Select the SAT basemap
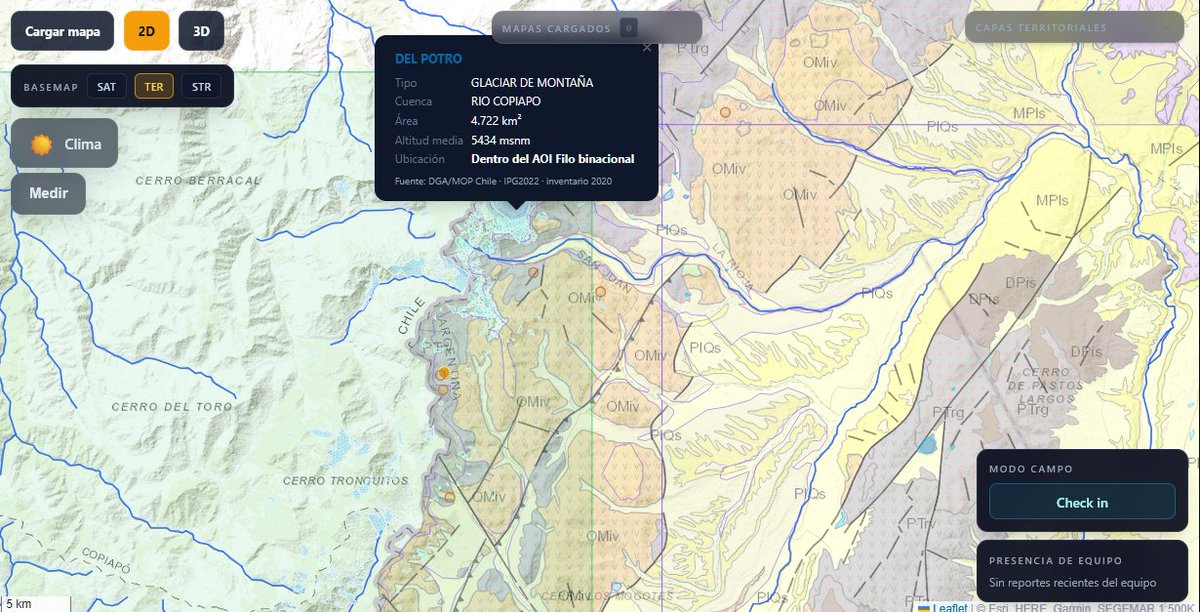This screenshot has height=612, width=1200. tap(107, 86)
